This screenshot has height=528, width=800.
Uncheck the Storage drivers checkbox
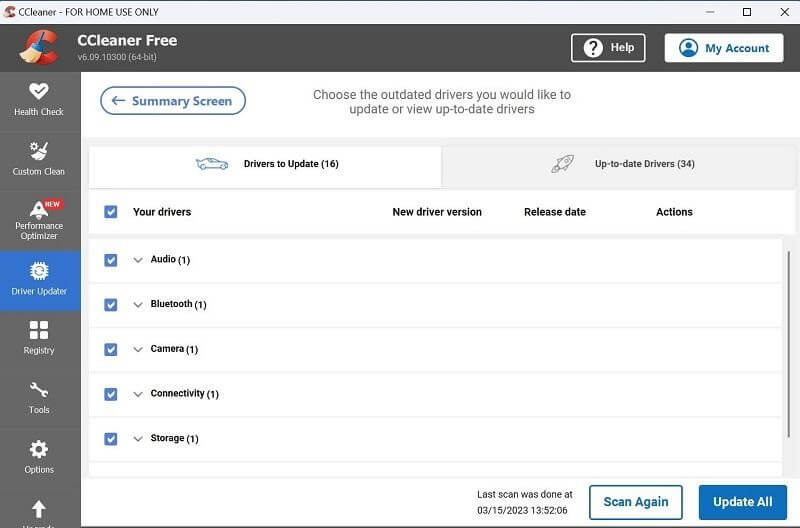point(111,439)
